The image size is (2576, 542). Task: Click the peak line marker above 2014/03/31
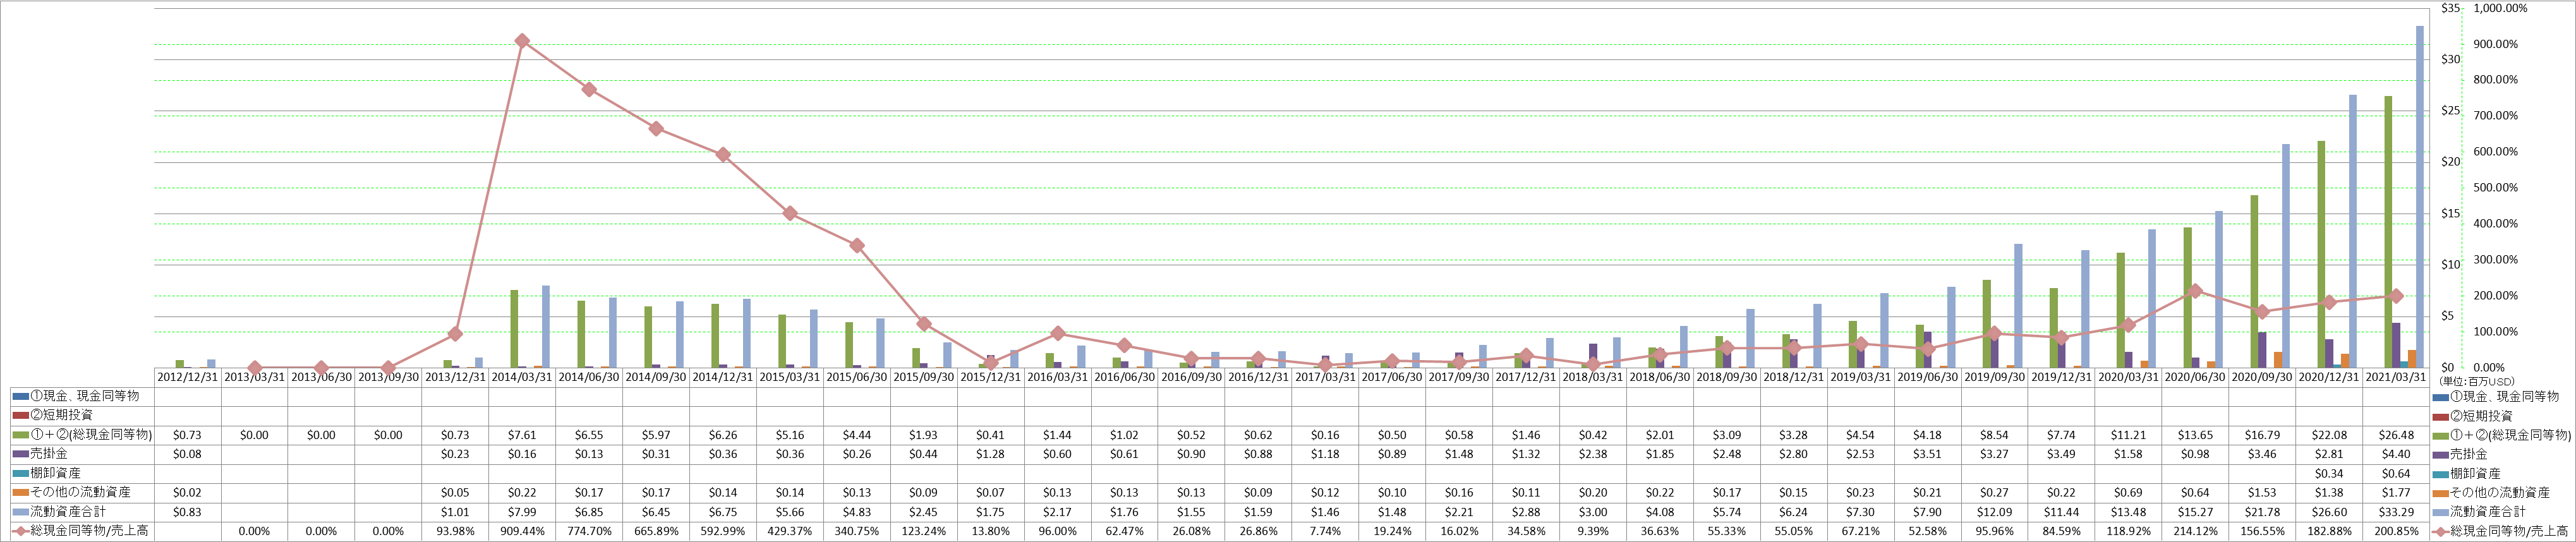tap(522, 41)
